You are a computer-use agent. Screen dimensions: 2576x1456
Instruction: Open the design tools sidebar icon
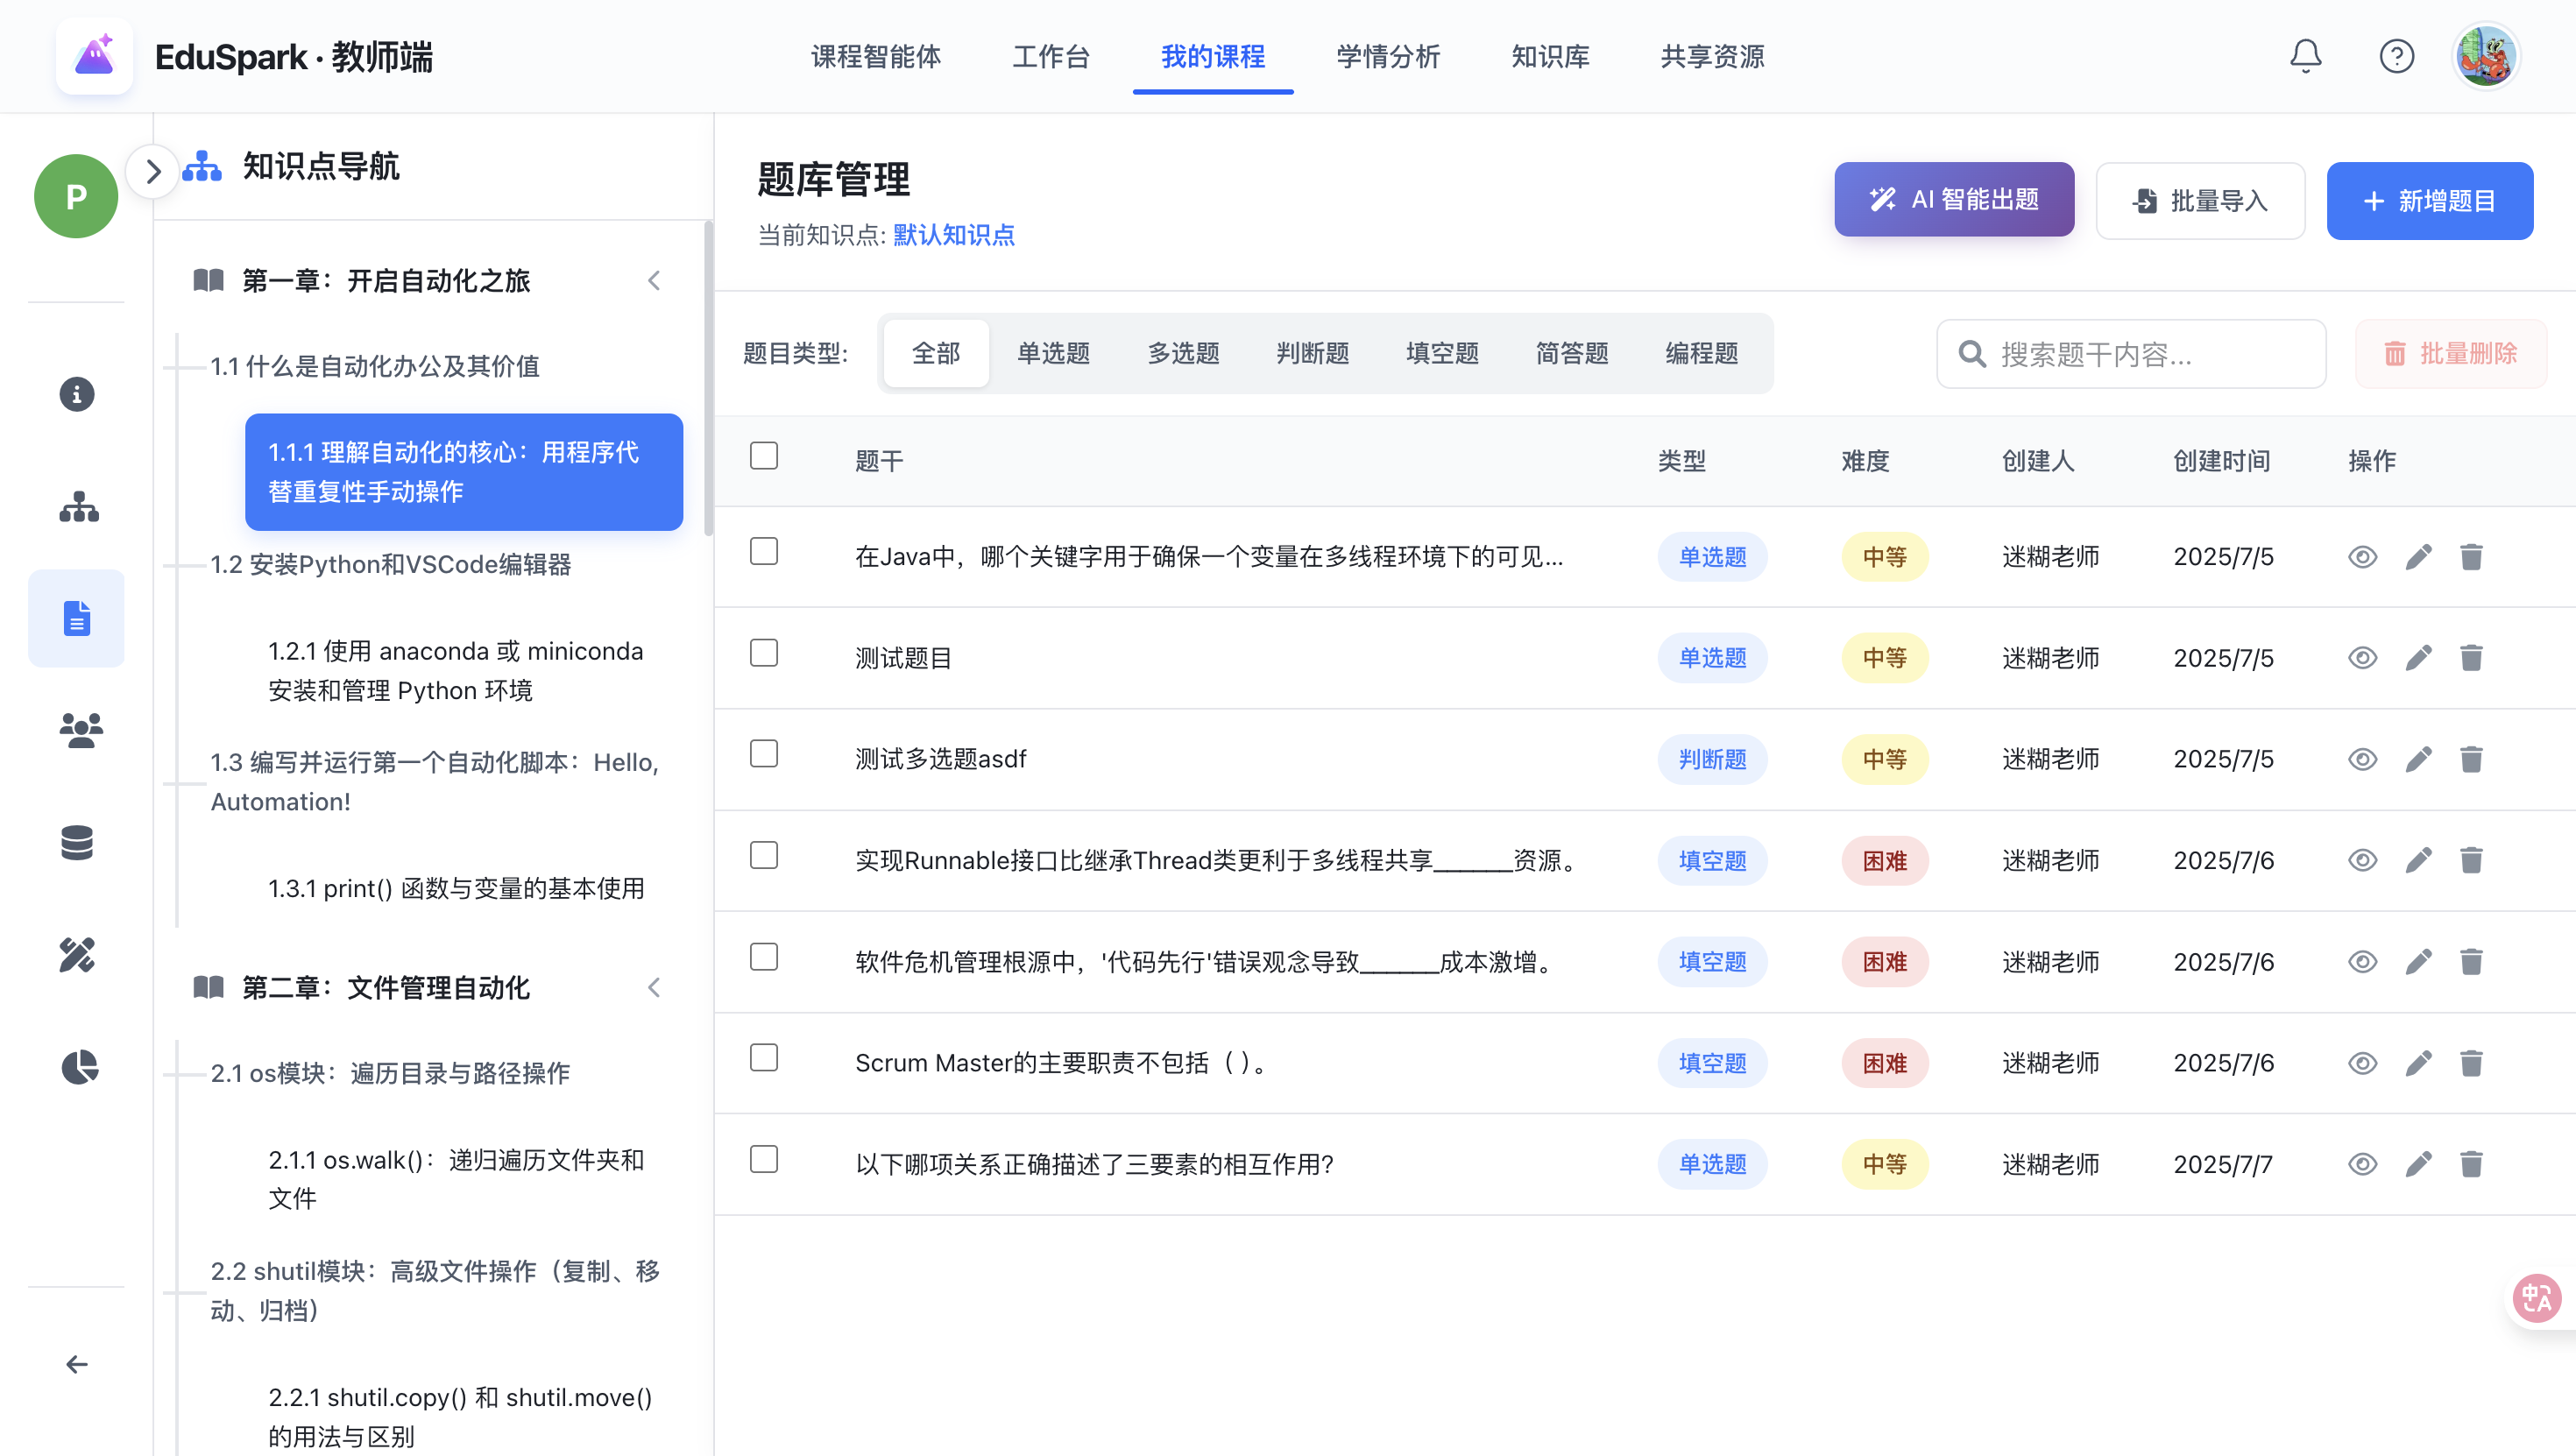point(77,955)
